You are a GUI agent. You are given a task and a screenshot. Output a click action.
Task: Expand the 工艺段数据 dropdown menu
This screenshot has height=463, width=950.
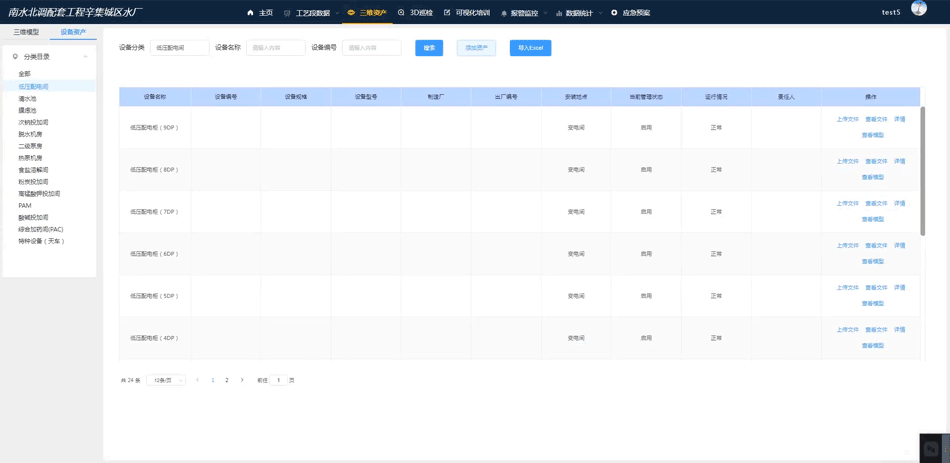click(337, 13)
